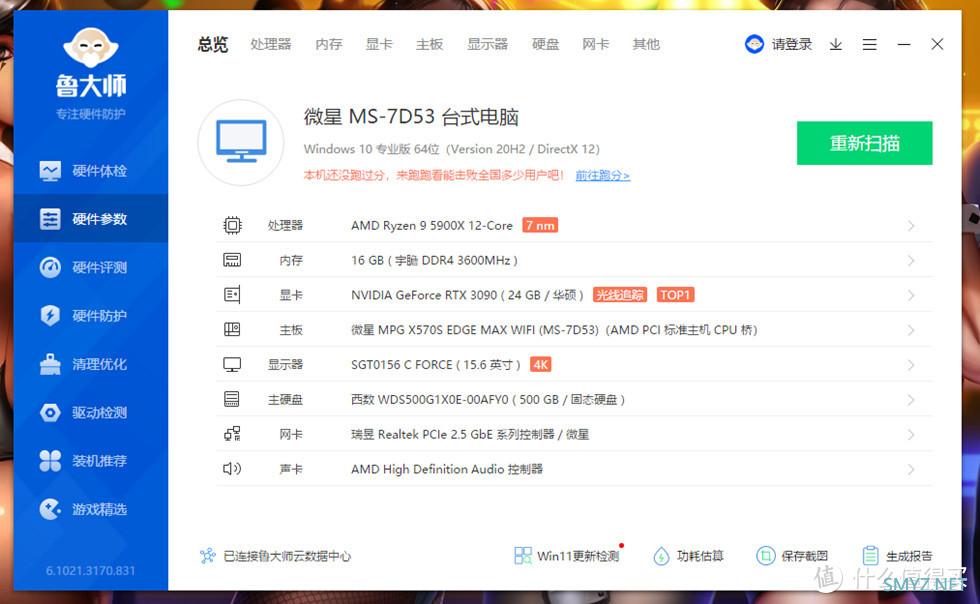Image resolution: width=980 pixels, height=604 pixels.
Task: Click the 主板 motherboard icon
Action: [232, 330]
